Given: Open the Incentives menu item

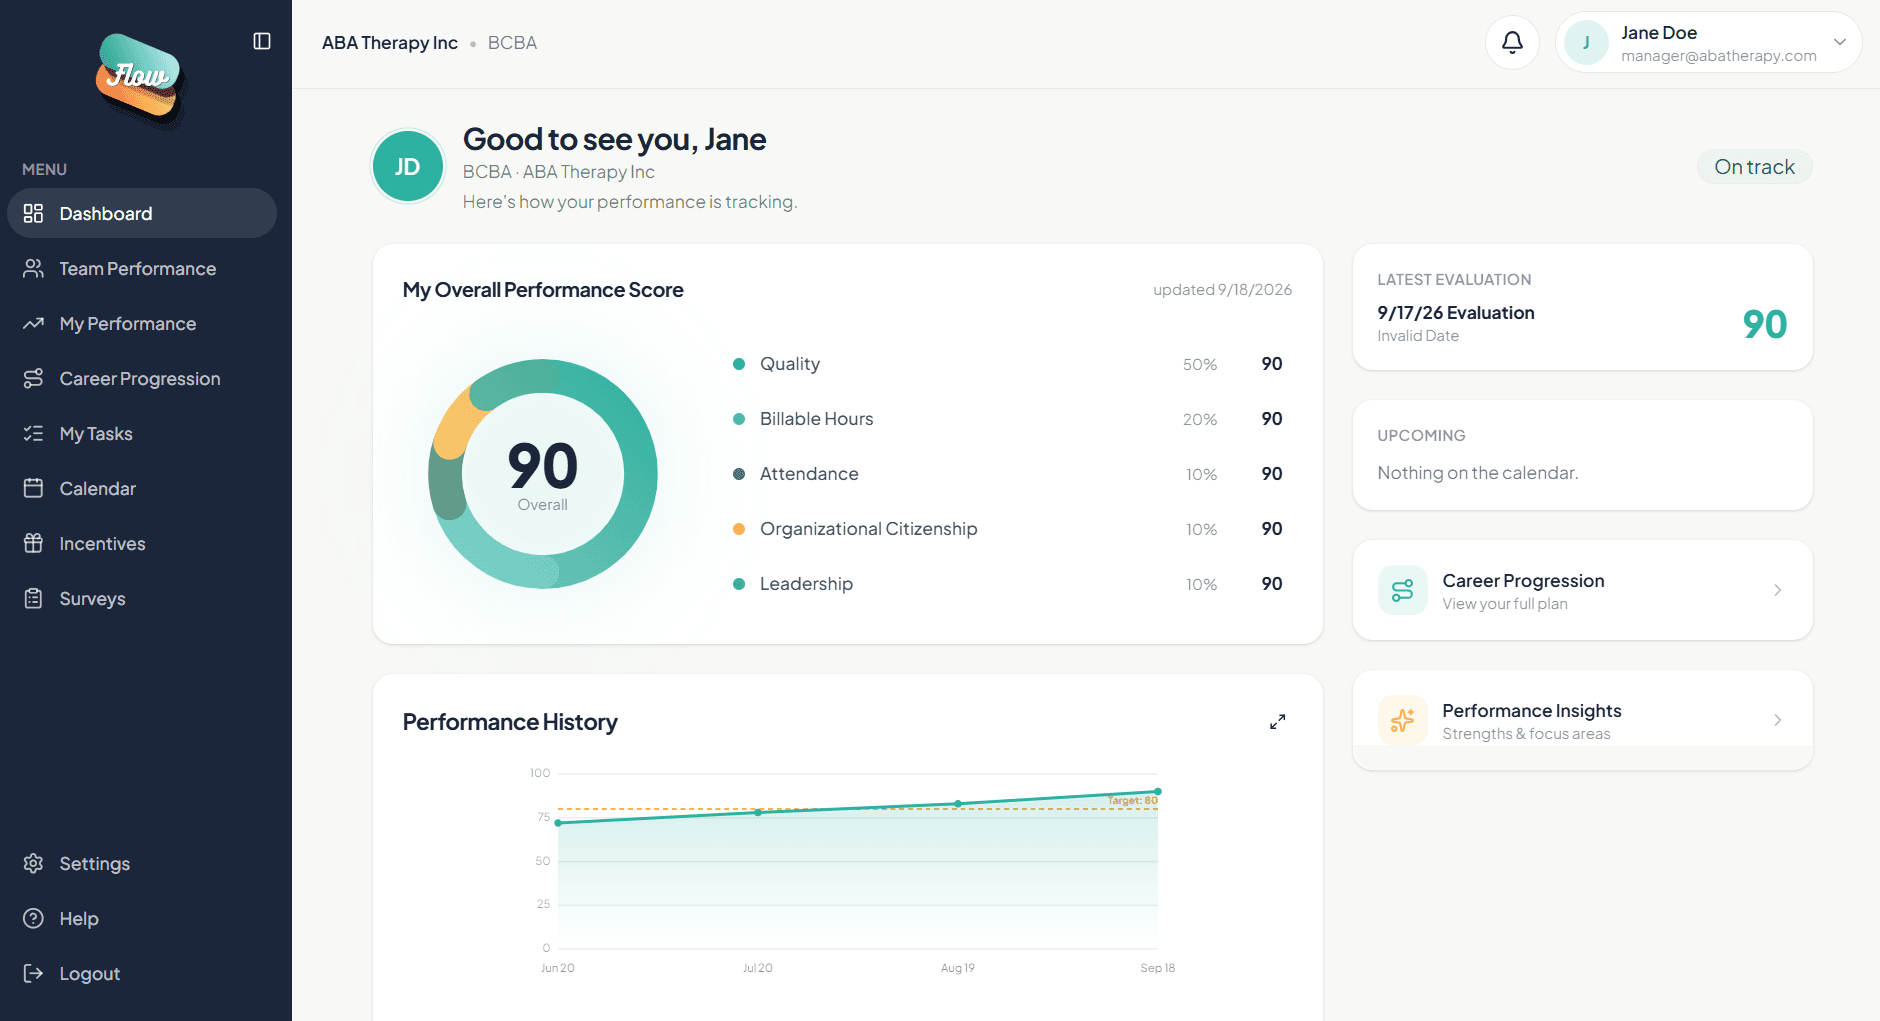Looking at the screenshot, I should (142, 543).
